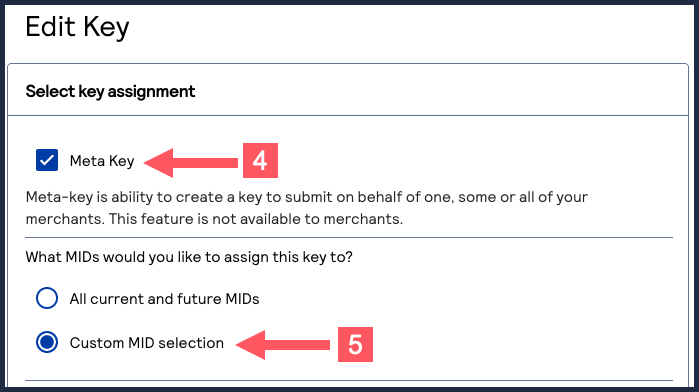Click the All current and future MIDs label
The height and width of the screenshot is (392, 699).
click(x=164, y=299)
